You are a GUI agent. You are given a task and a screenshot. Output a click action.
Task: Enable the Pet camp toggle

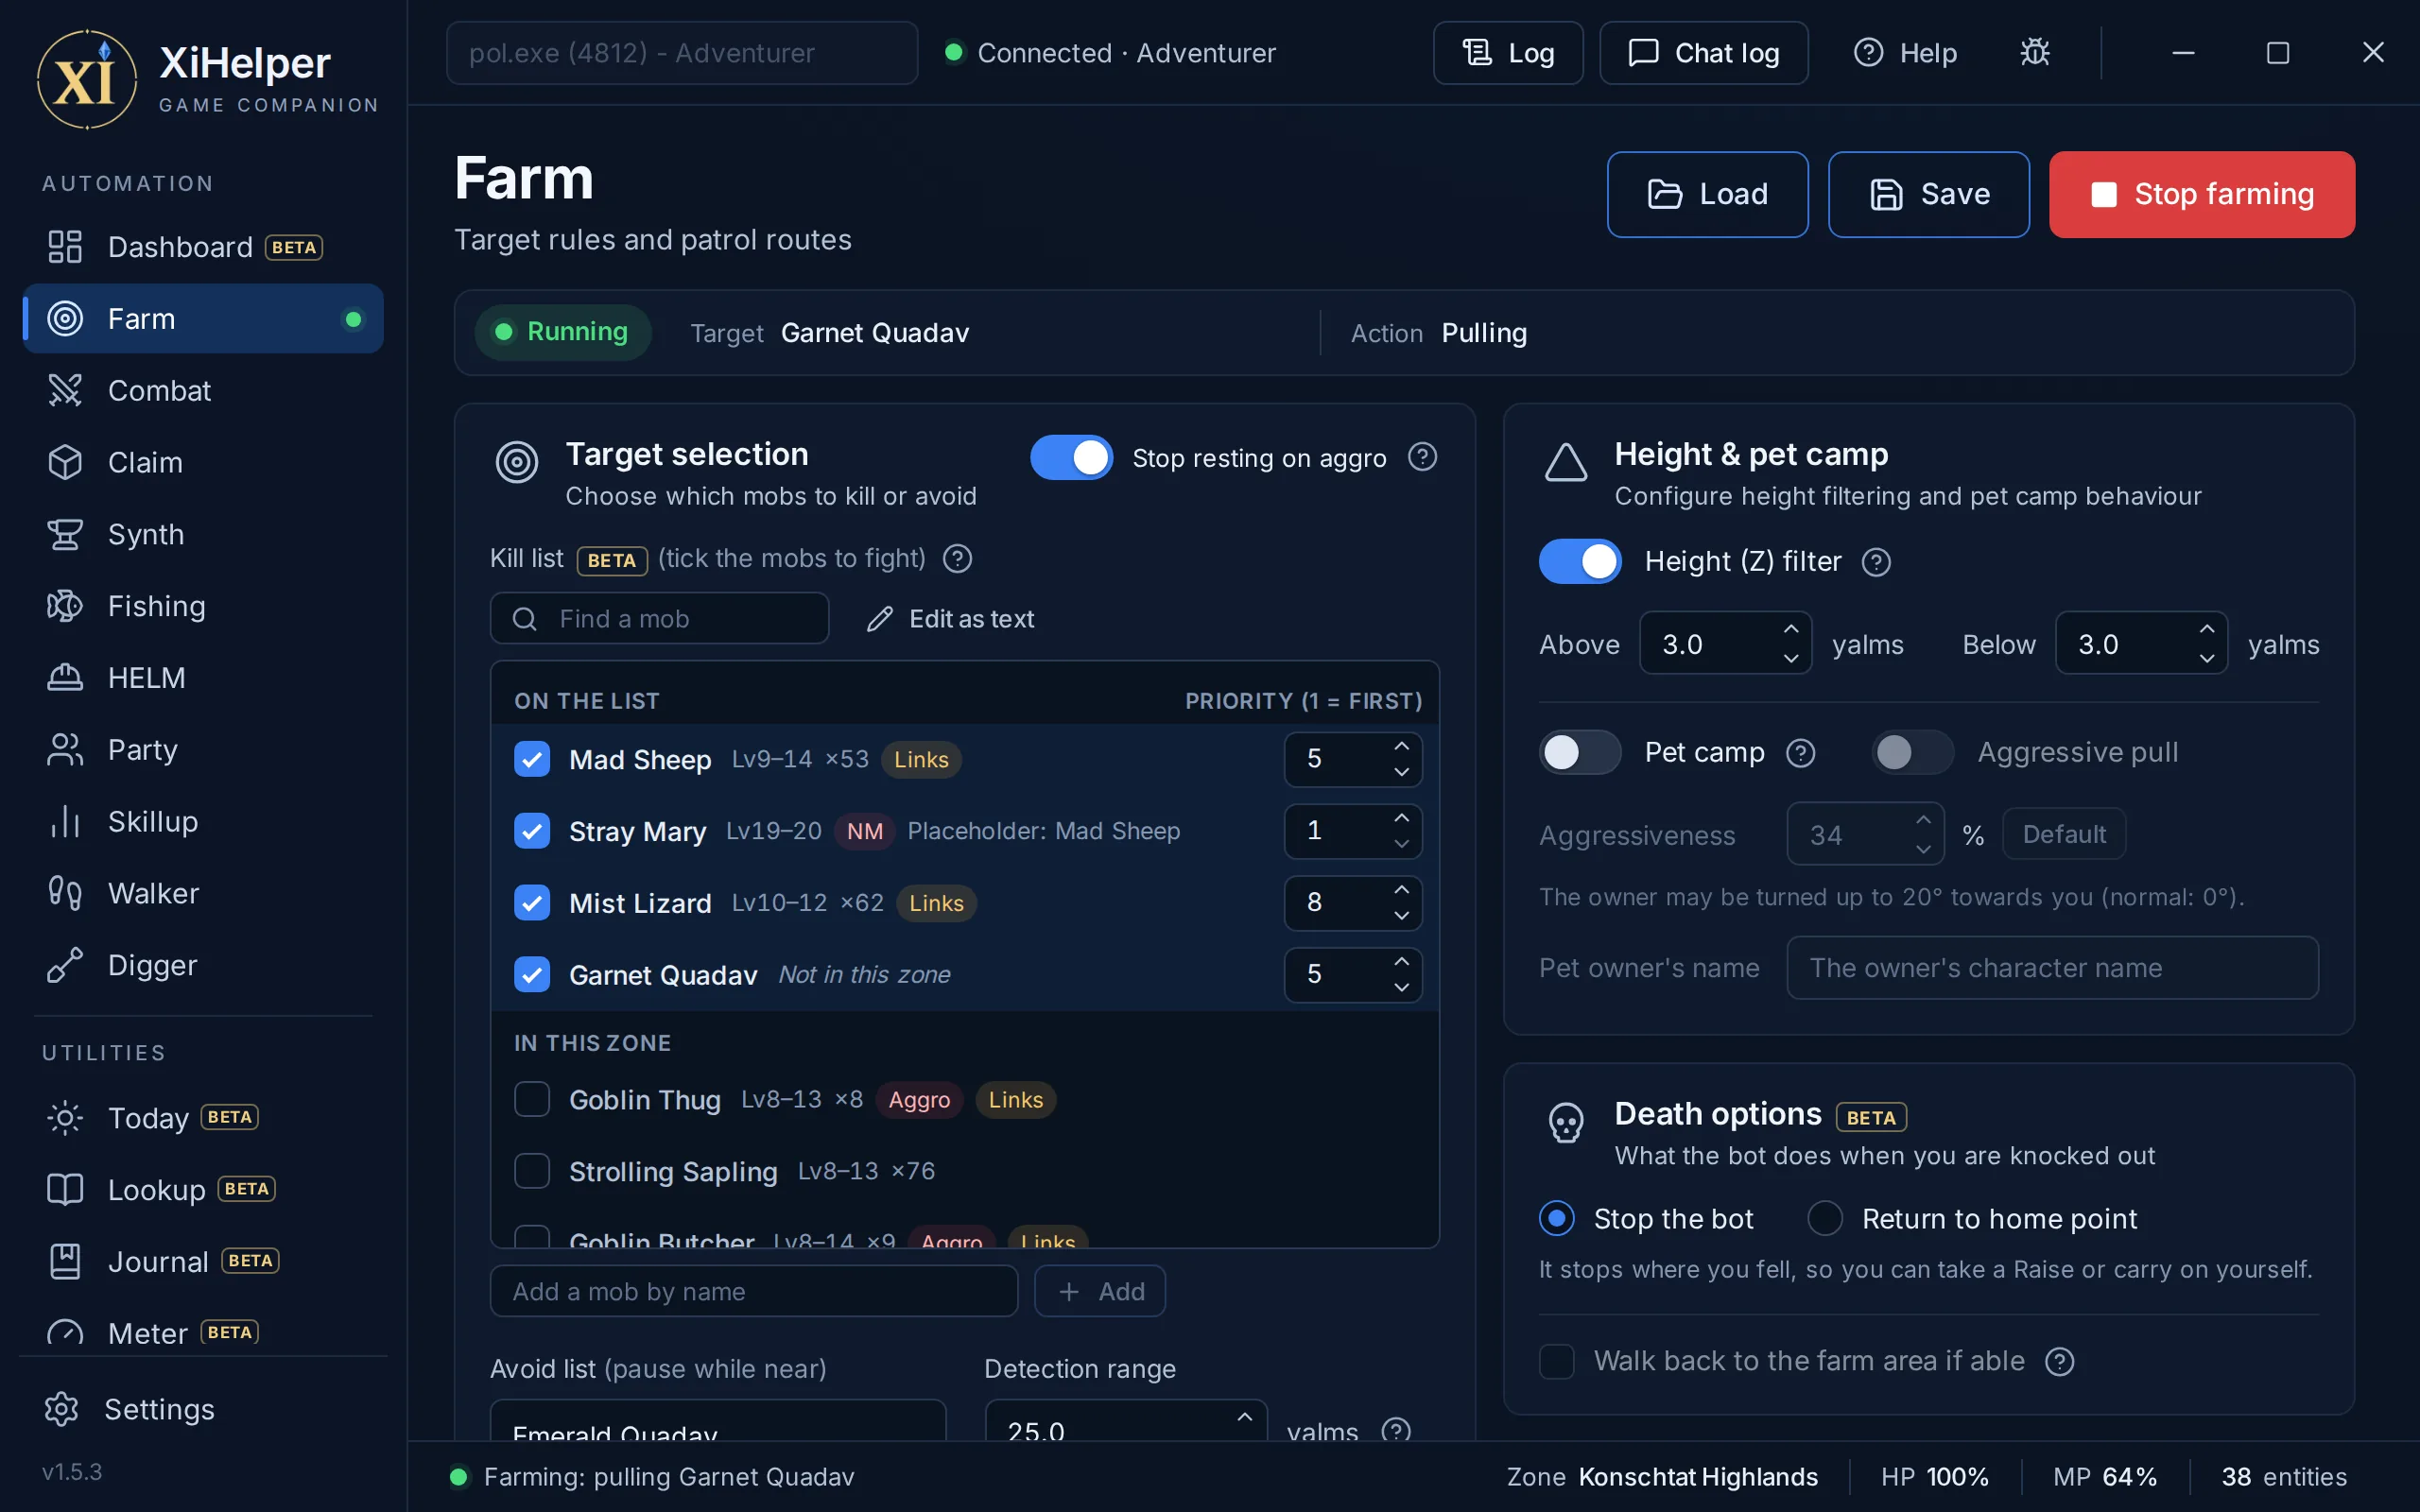1579,752
